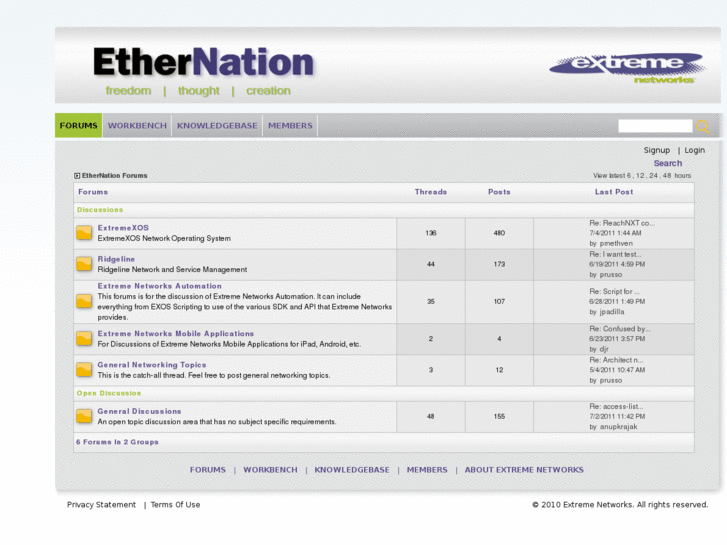Screen dimensions: 727x545
Task: Open the EtherNation Forums breadcrumb link
Action: point(115,176)
